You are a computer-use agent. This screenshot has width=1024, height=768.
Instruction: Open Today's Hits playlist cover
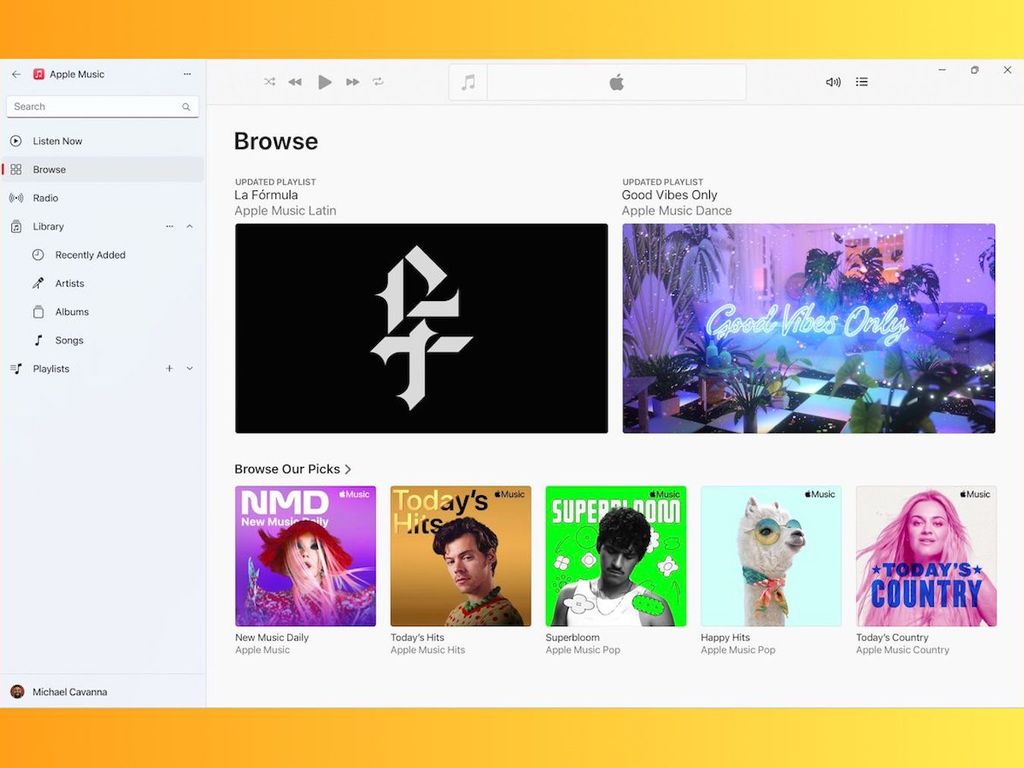pos(460,556)
